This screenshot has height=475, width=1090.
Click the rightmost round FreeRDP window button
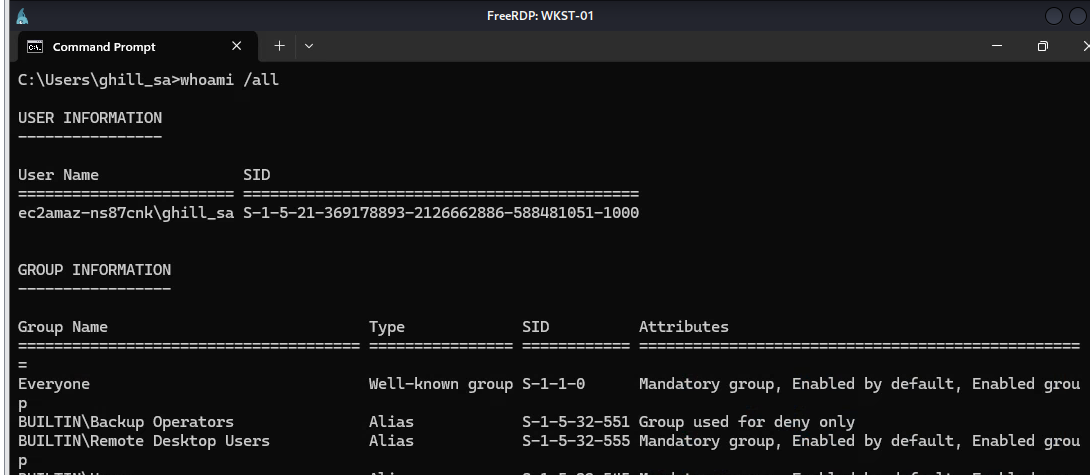1078,16
